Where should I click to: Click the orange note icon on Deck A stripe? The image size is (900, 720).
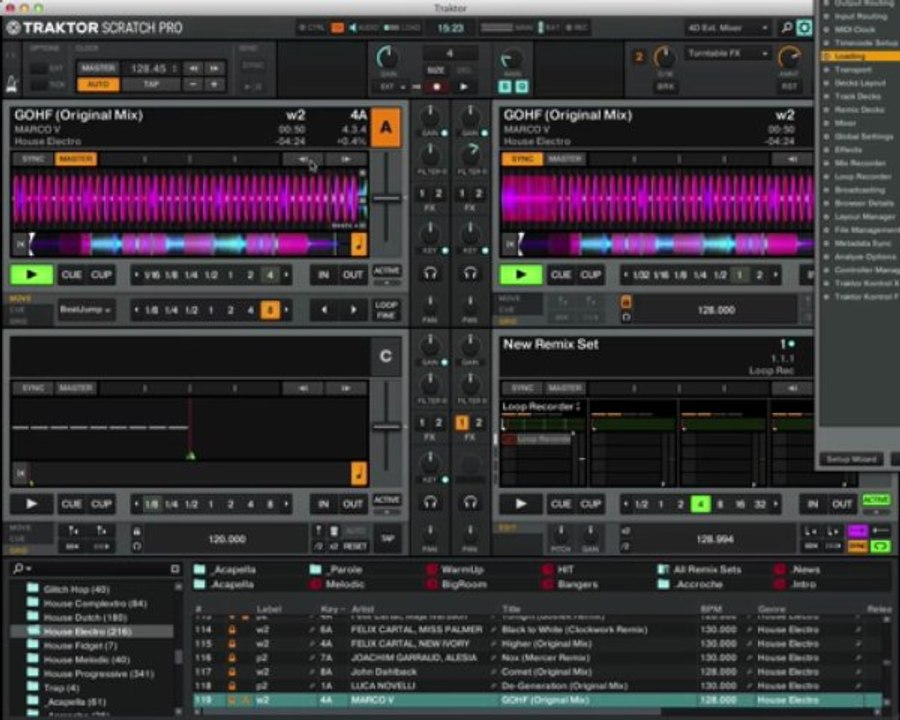359,244
